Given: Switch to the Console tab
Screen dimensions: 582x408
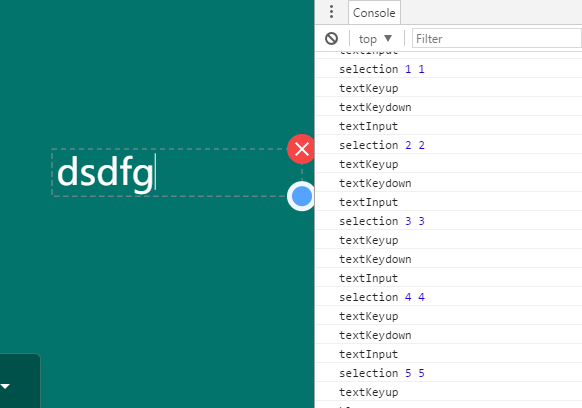Looking at the screenshot, I should (374, 13).
